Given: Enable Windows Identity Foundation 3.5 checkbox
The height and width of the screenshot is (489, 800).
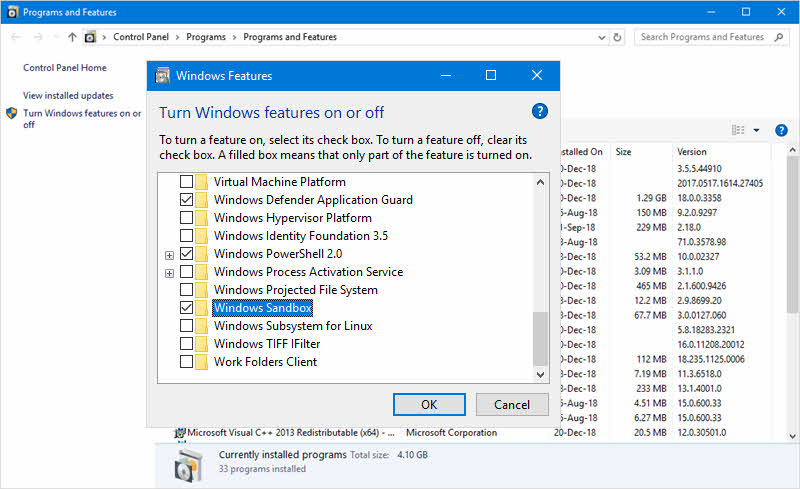Looking at the screenshot, I should click(186, 236).
